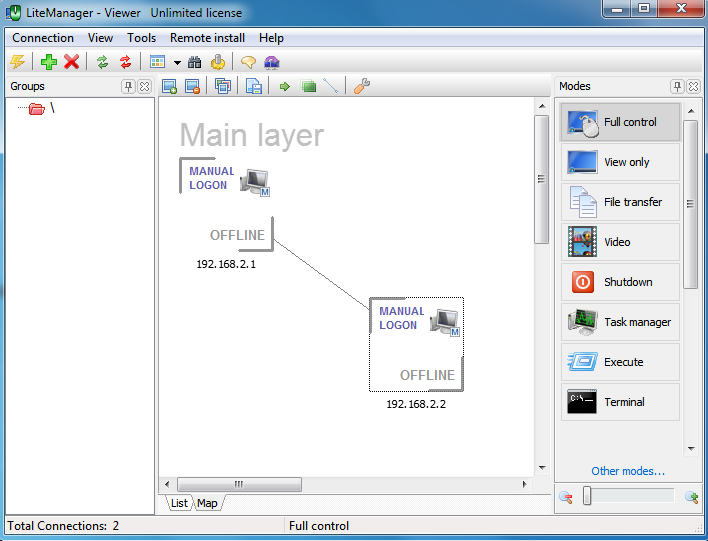
Task: Select Full control mode
Action: (x=620, y=122)
